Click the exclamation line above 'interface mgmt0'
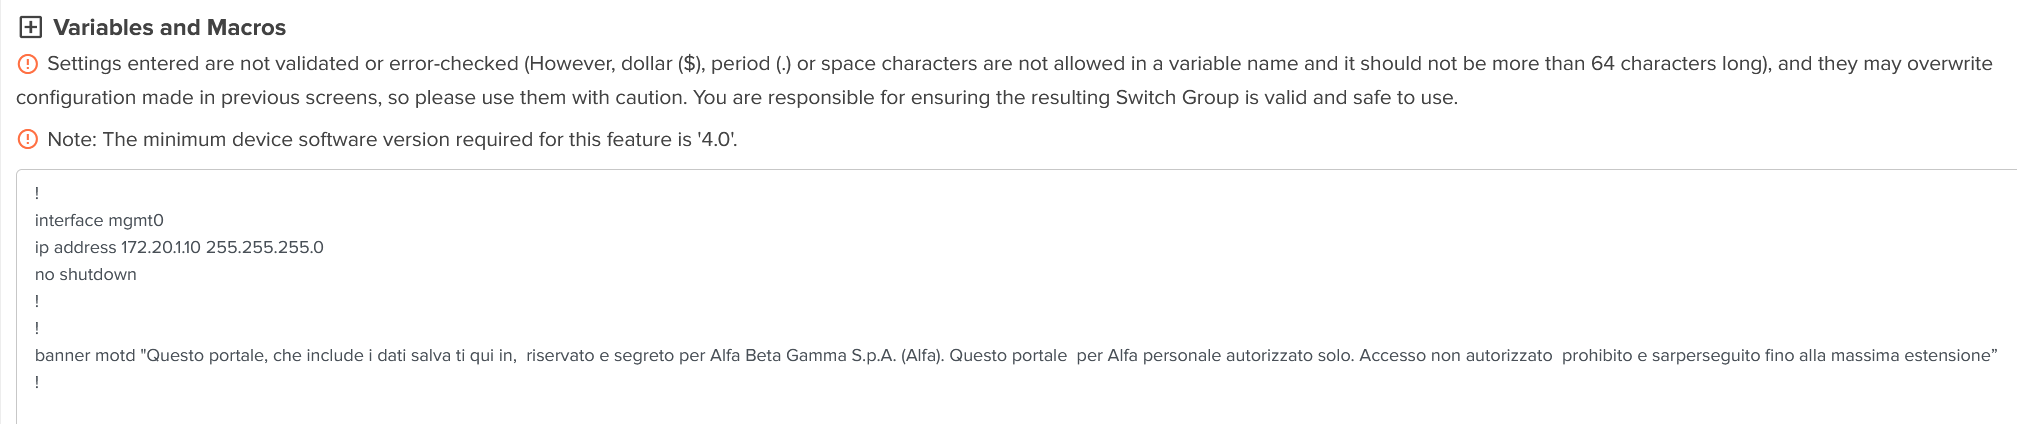Image resolution: width=2017 pixels, height=424 pixels. click(37, 193)
